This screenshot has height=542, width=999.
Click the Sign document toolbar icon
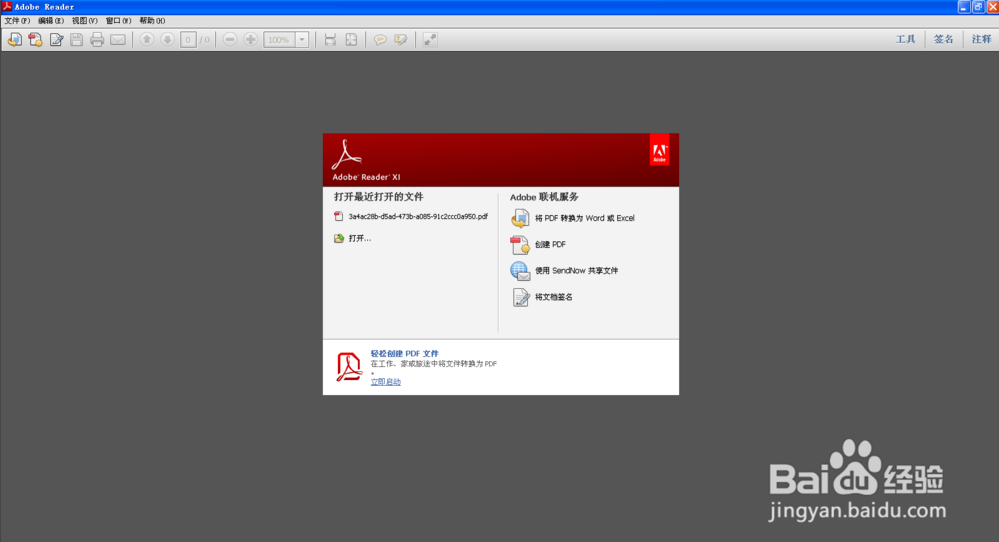coord(56,39)
